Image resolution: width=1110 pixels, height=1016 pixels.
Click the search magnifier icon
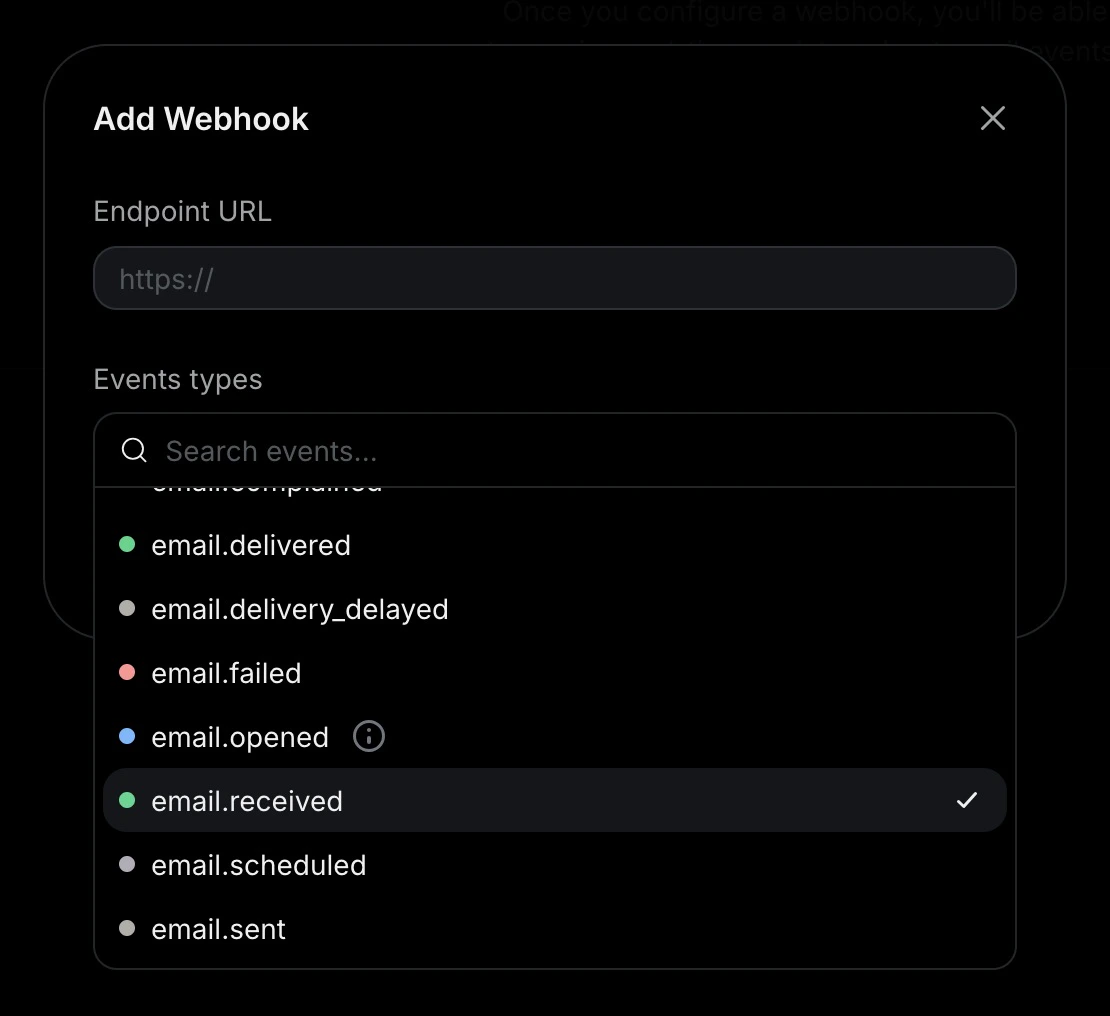tap(133, 450)
